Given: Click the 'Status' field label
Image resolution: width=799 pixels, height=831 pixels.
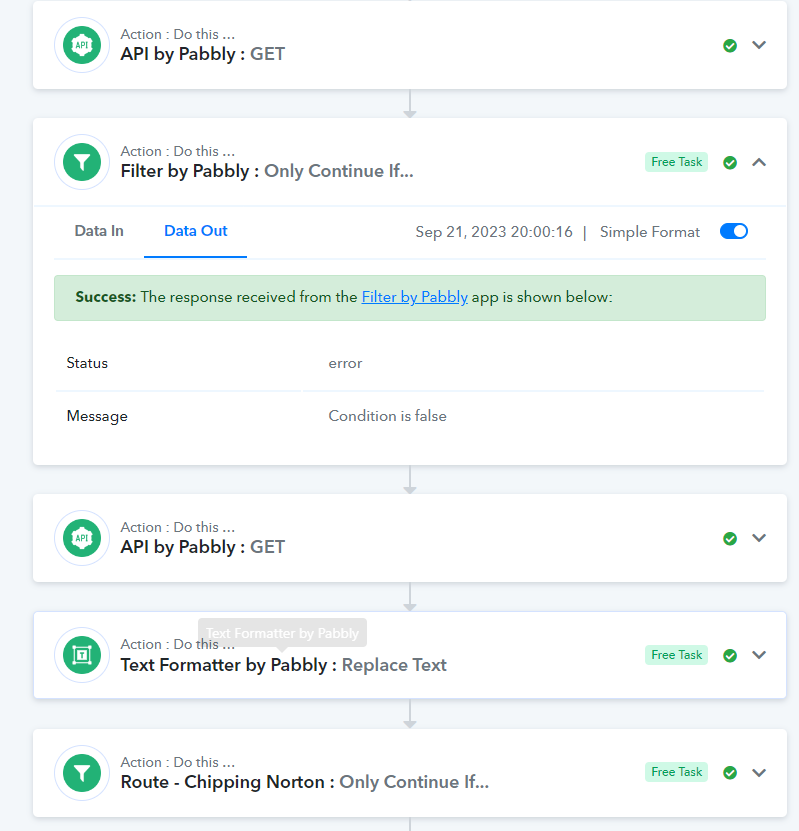Looking at the screenshot, I should tap(87, 363).
